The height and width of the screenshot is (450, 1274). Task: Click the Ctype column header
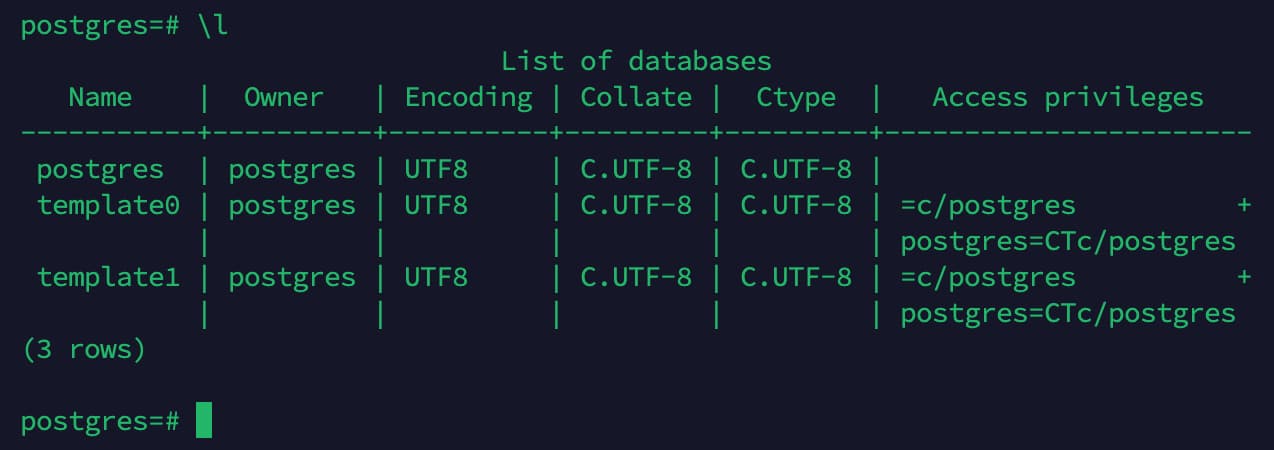796,97
